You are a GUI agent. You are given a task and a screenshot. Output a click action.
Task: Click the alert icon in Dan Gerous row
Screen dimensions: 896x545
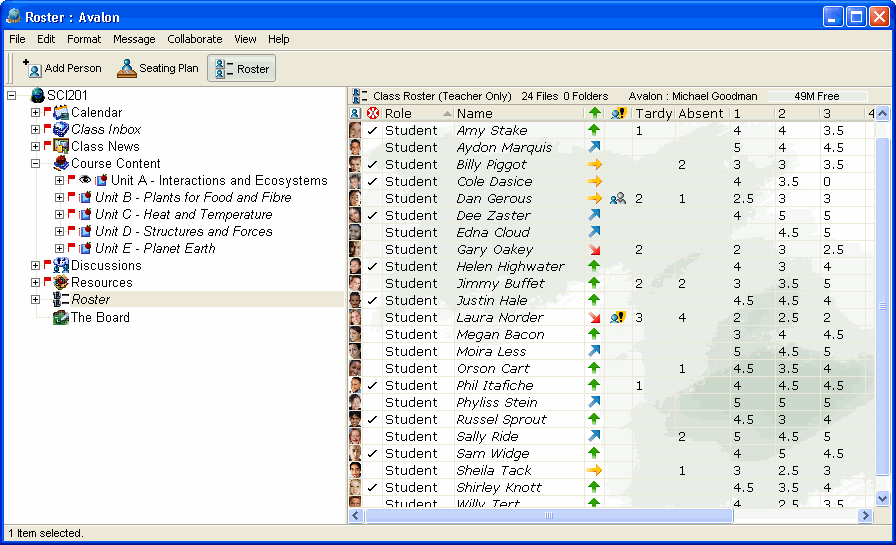point(618,199)
